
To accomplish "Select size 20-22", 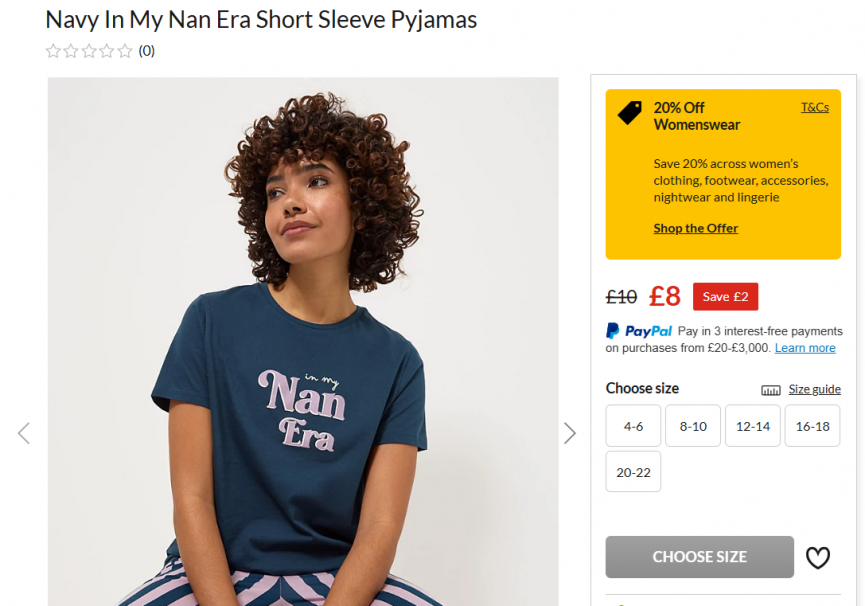I will click(x=633, y=472).
